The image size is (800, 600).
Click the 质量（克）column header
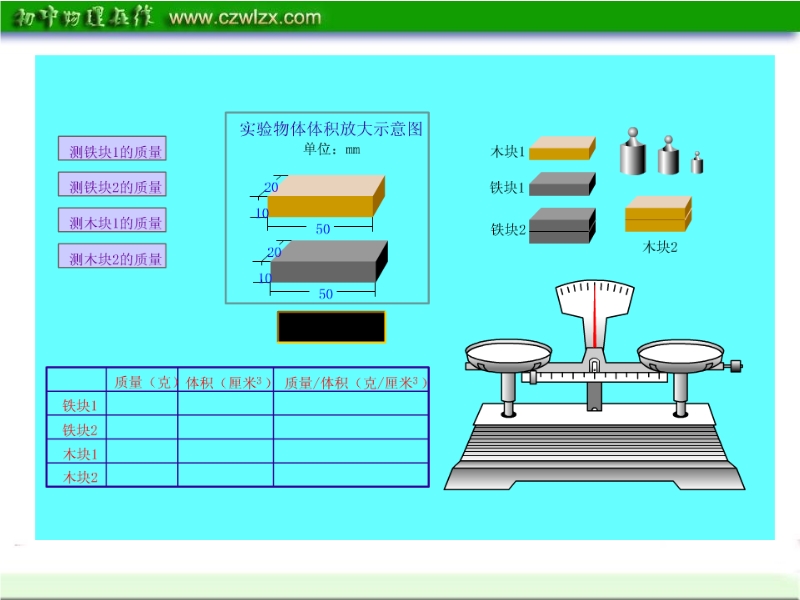pyautogui.click(x=144, y=382)
